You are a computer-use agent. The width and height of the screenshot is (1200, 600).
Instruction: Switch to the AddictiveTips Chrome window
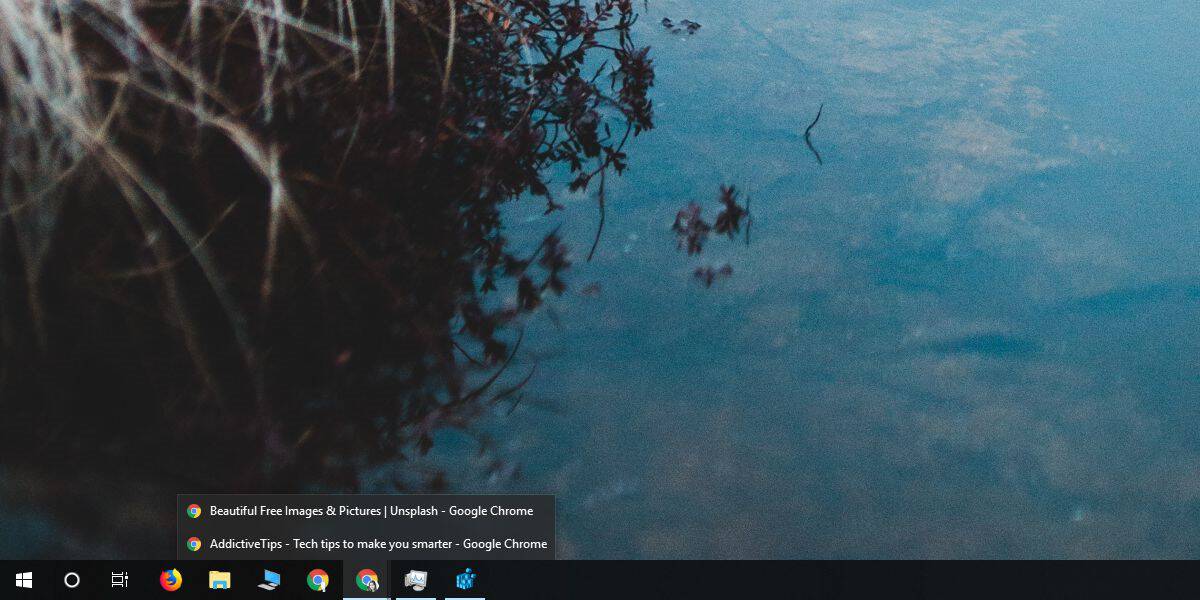366,544
